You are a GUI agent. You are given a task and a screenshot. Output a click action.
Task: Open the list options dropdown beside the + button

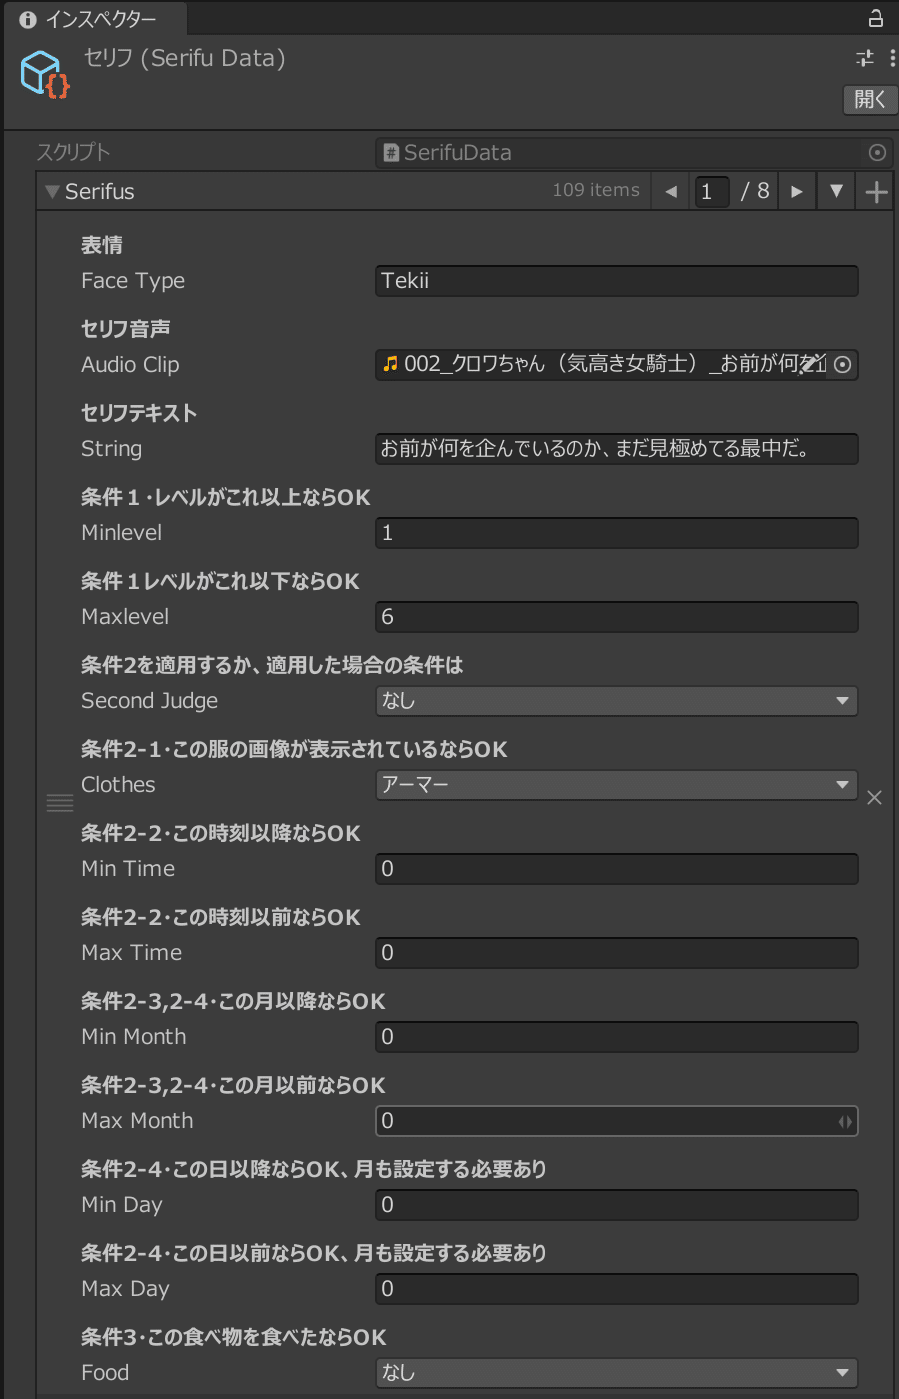click(835, 191)
